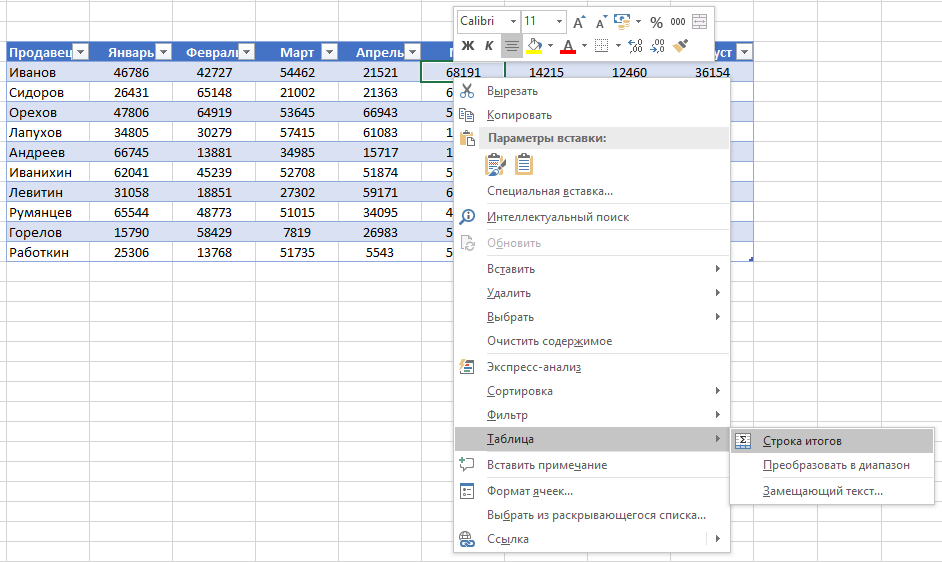942x562 pixels.
Task: Click the decrease font size icon
Action: click(x=601, y=22)
